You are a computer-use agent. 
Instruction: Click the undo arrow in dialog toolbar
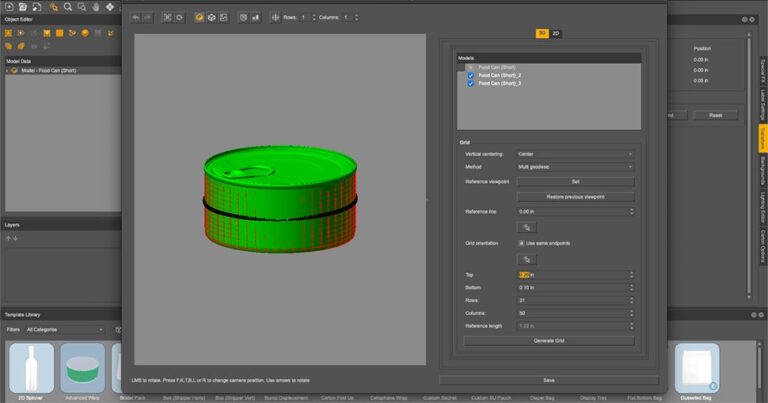[136, 17]
